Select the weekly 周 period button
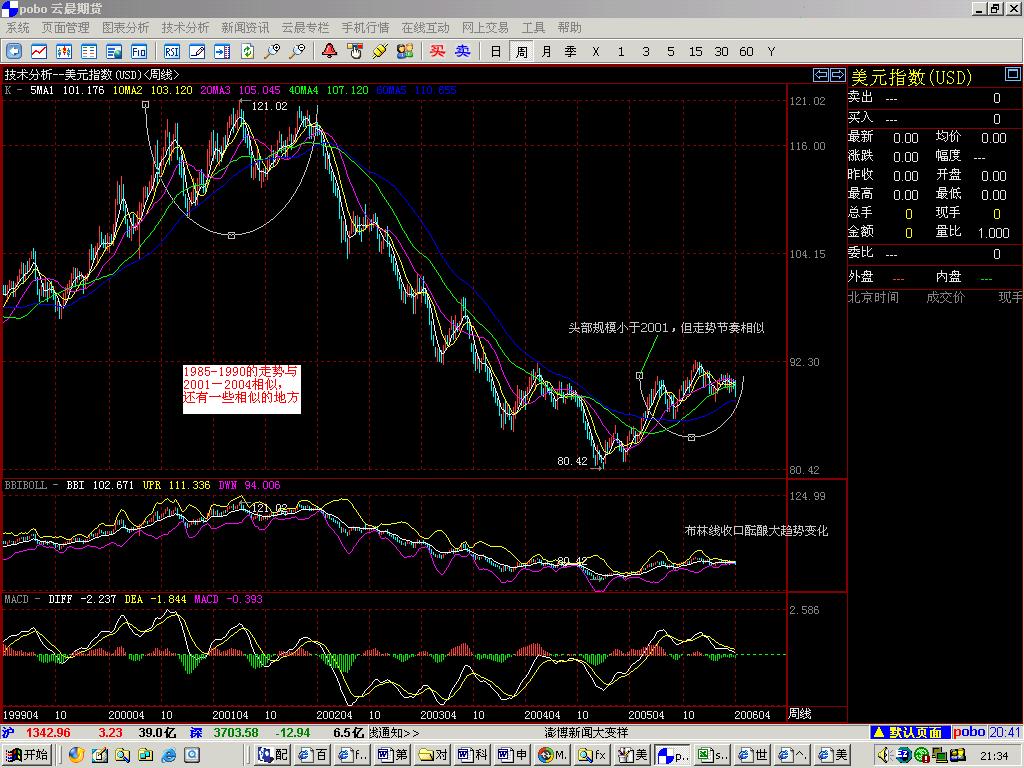 [521, 51]
